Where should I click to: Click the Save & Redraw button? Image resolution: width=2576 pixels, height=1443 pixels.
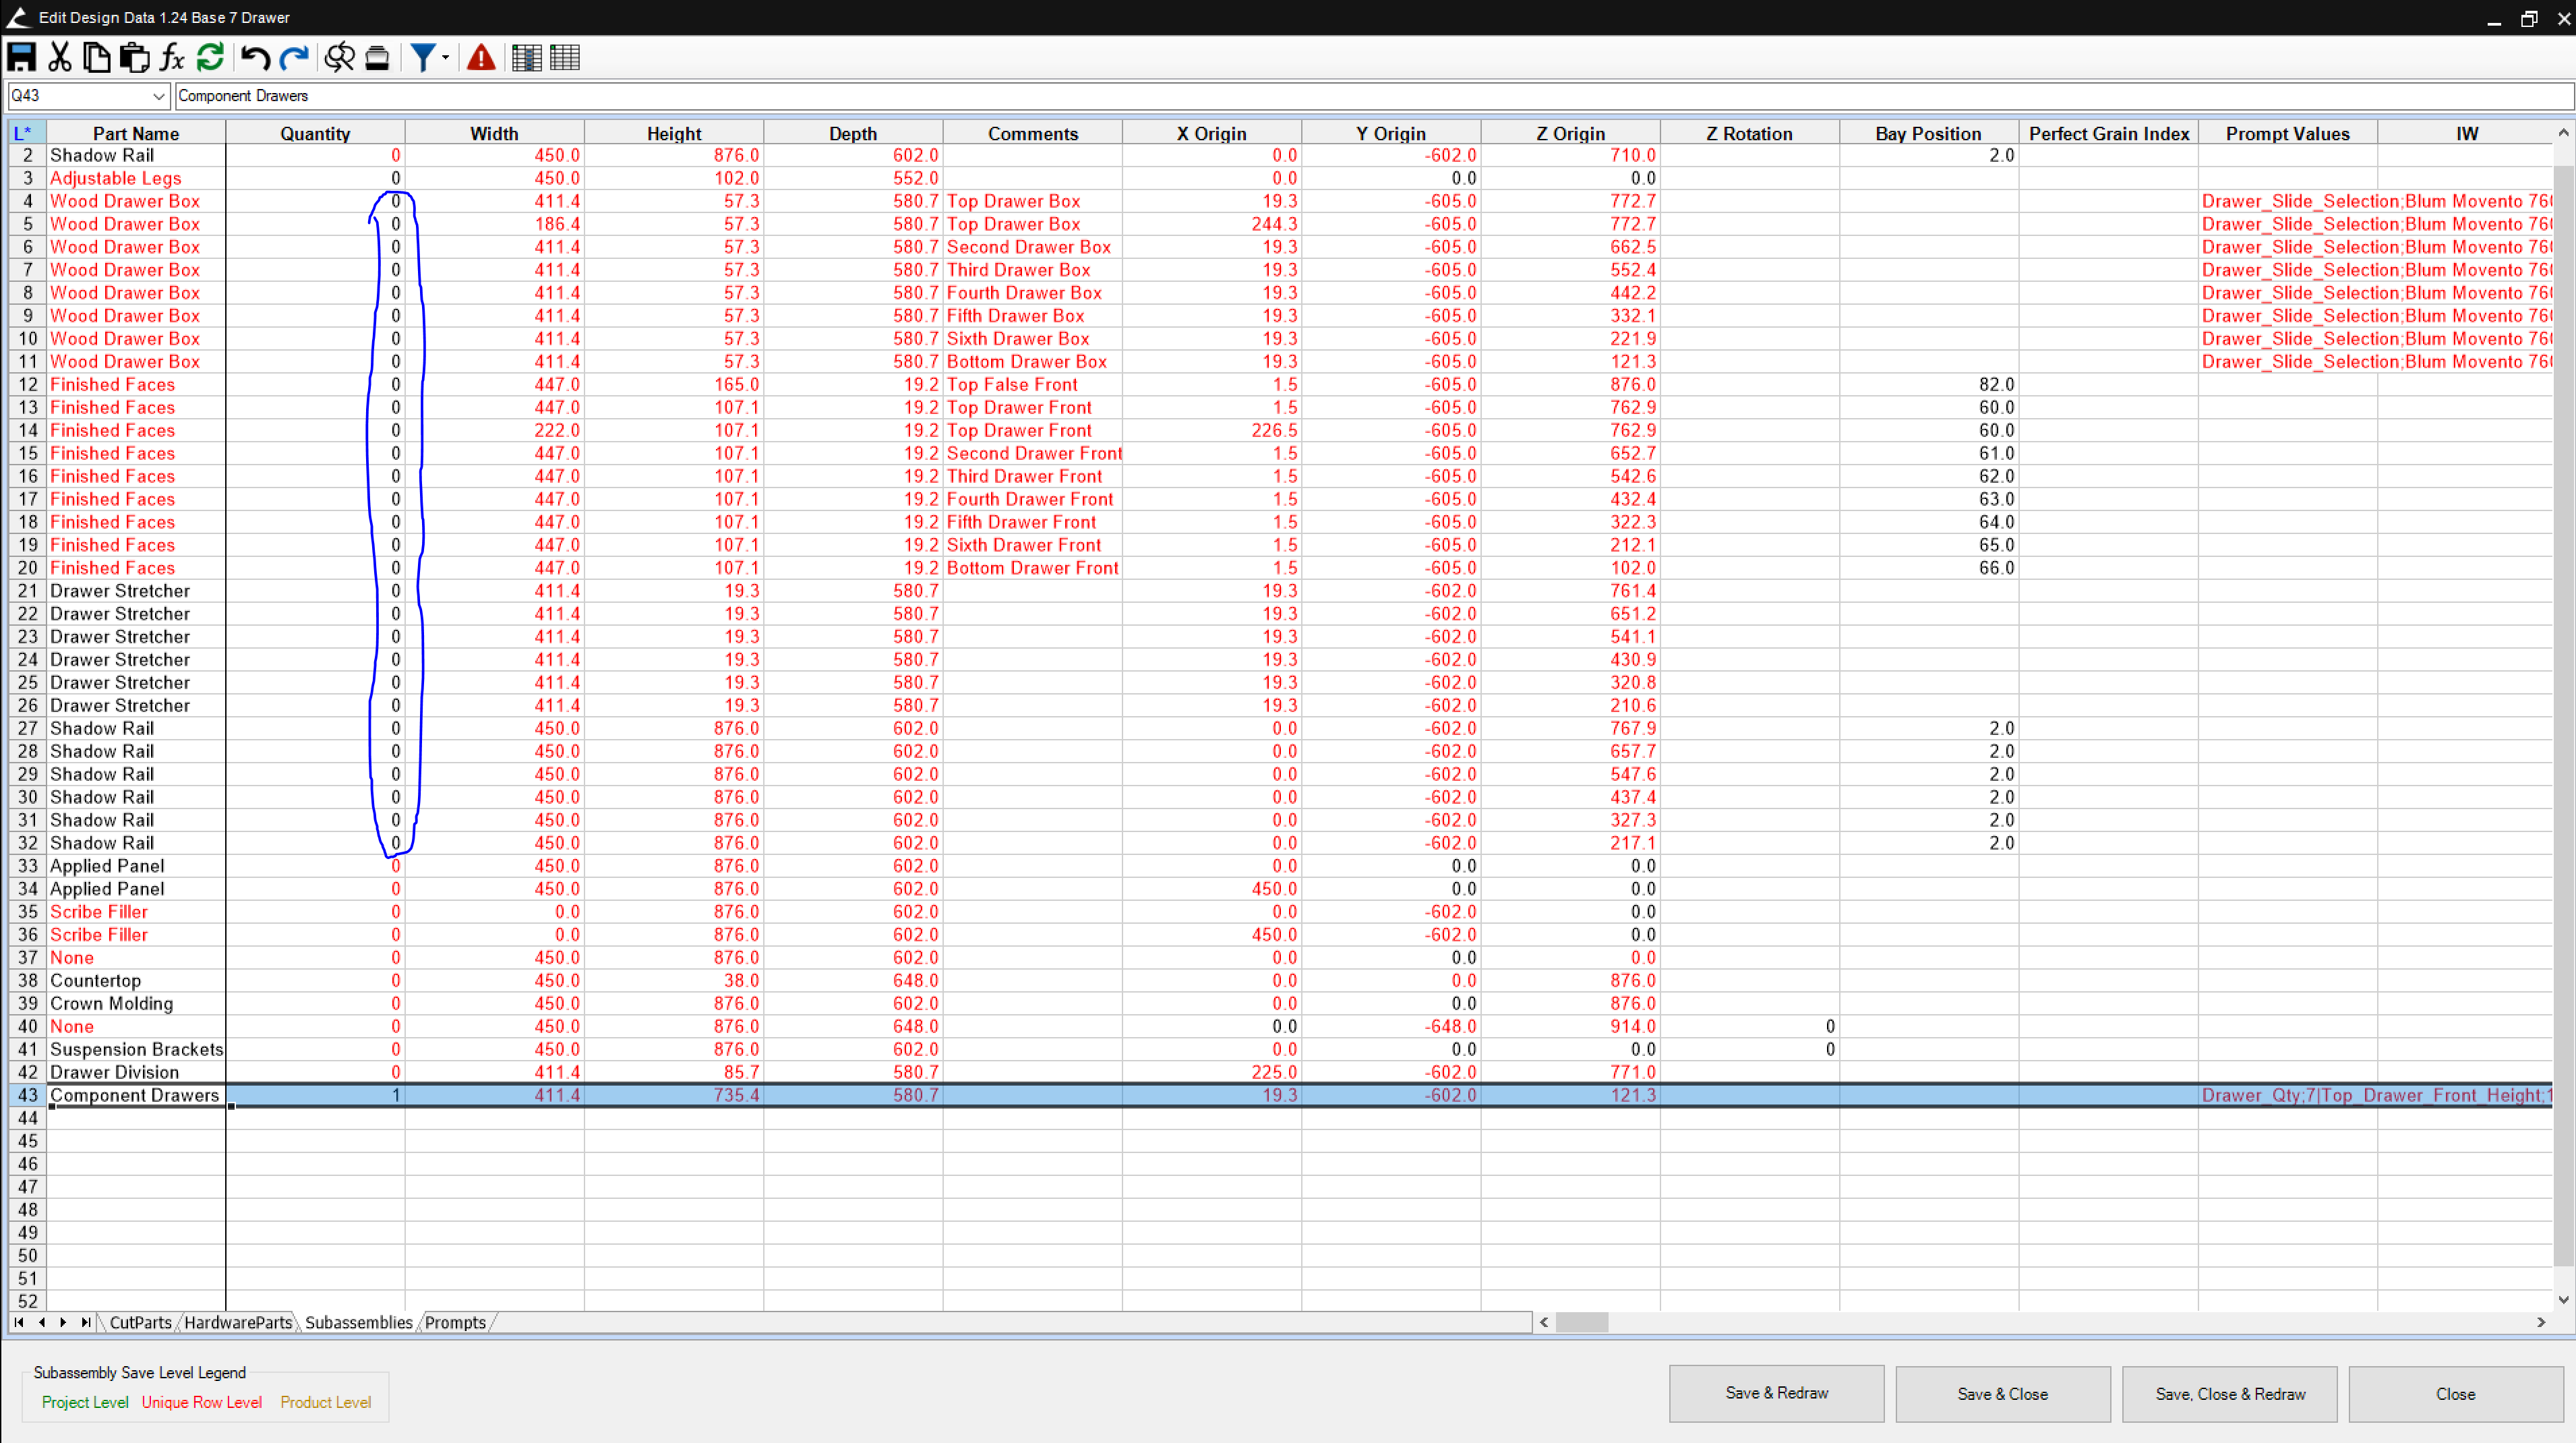tap(1776, 1393)
